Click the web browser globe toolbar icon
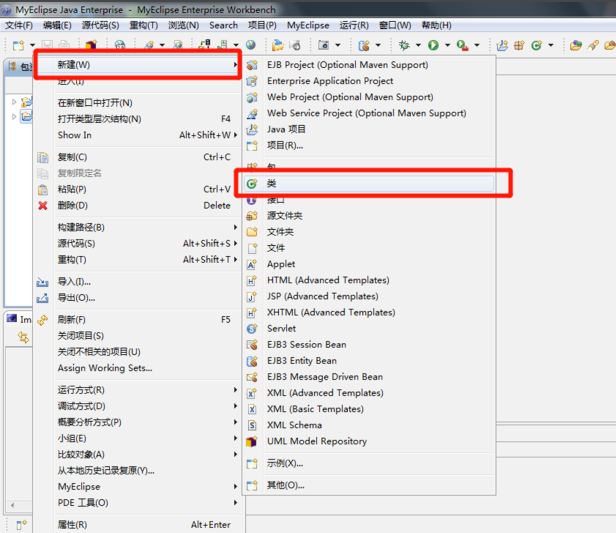616x533 pixels. (251, 45)
